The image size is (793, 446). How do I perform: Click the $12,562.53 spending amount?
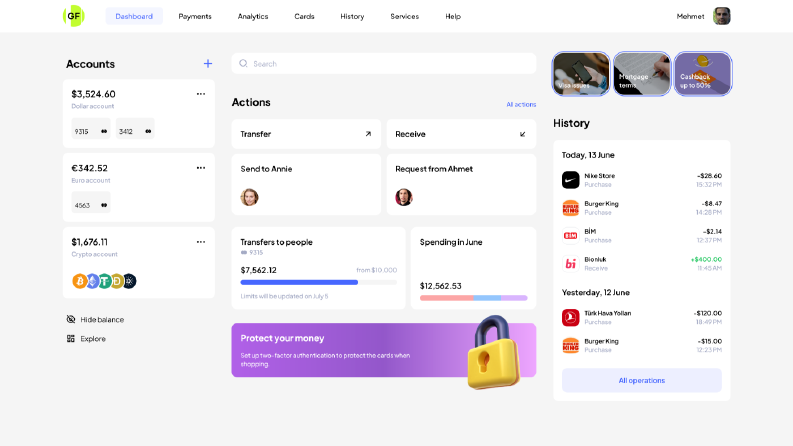click(440, 286)
